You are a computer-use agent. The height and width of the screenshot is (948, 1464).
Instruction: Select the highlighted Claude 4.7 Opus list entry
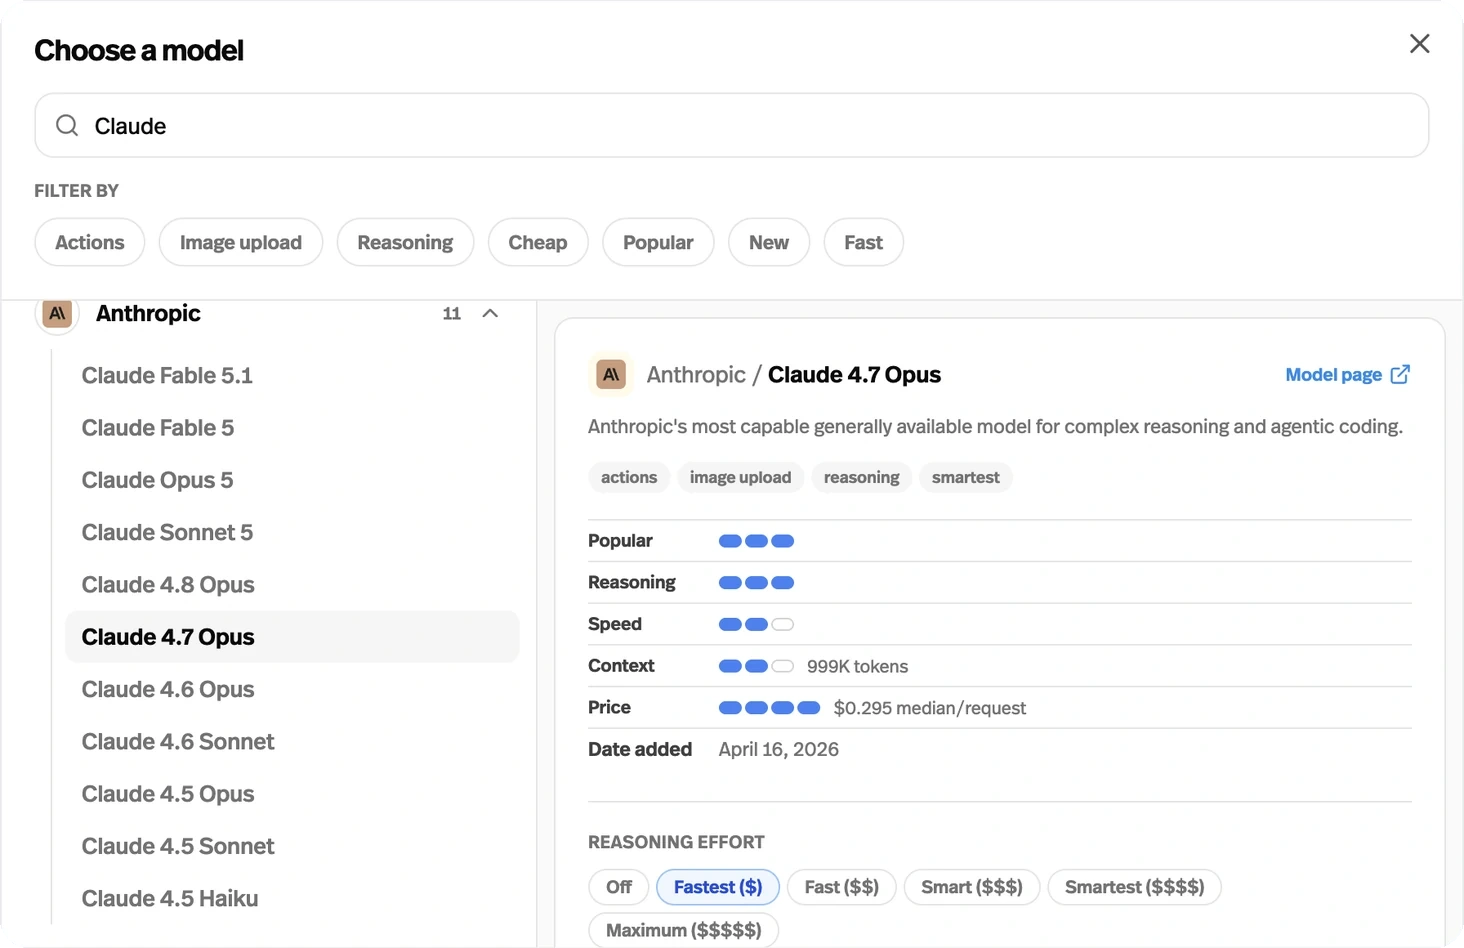[x=292, y=637]
